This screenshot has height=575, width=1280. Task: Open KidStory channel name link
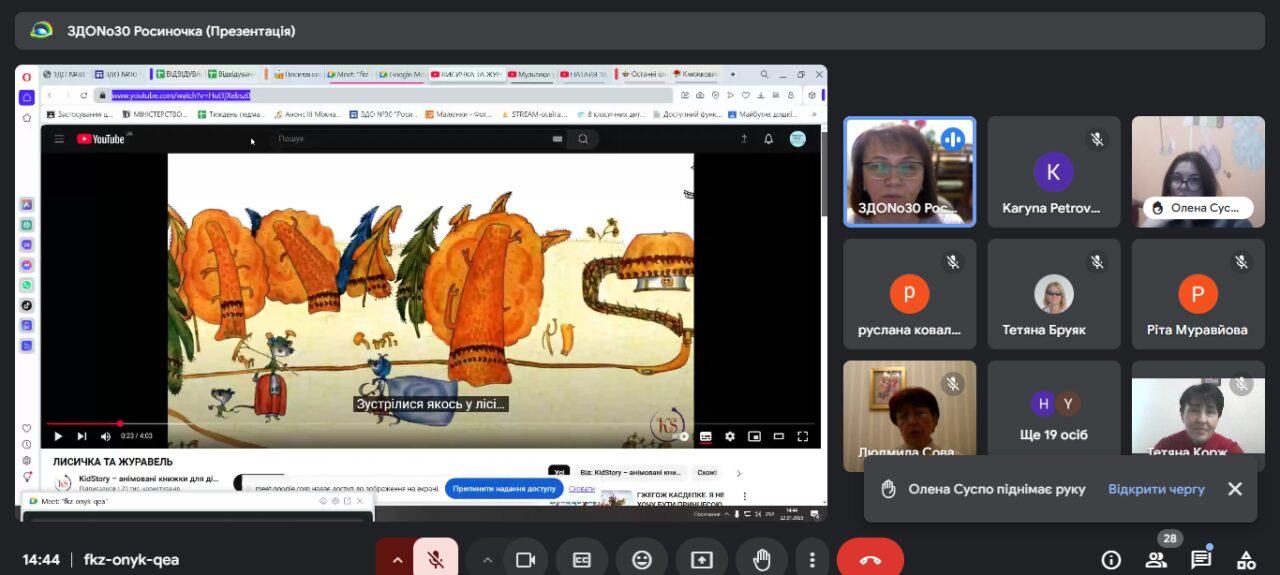(x=148, y=479)
